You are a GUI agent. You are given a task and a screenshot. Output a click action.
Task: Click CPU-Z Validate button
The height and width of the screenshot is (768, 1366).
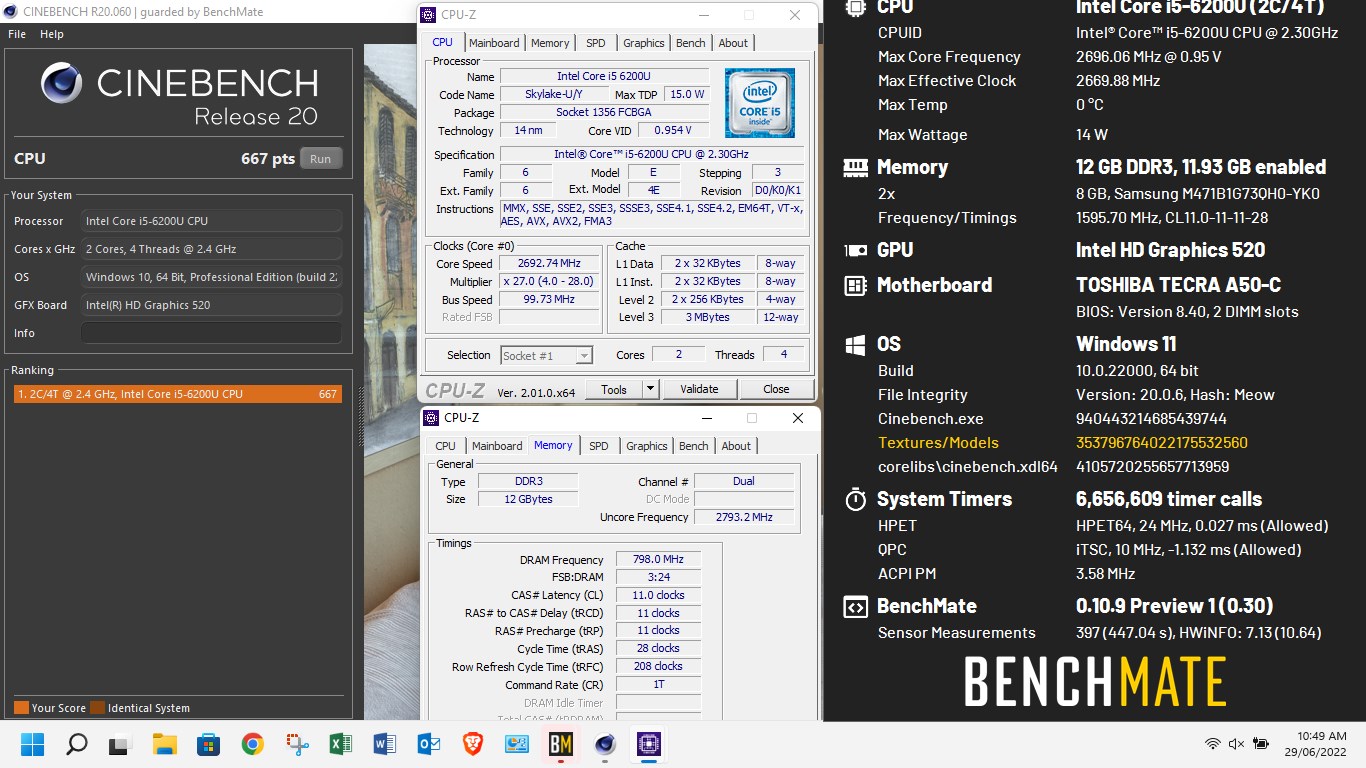pos(699,389)
